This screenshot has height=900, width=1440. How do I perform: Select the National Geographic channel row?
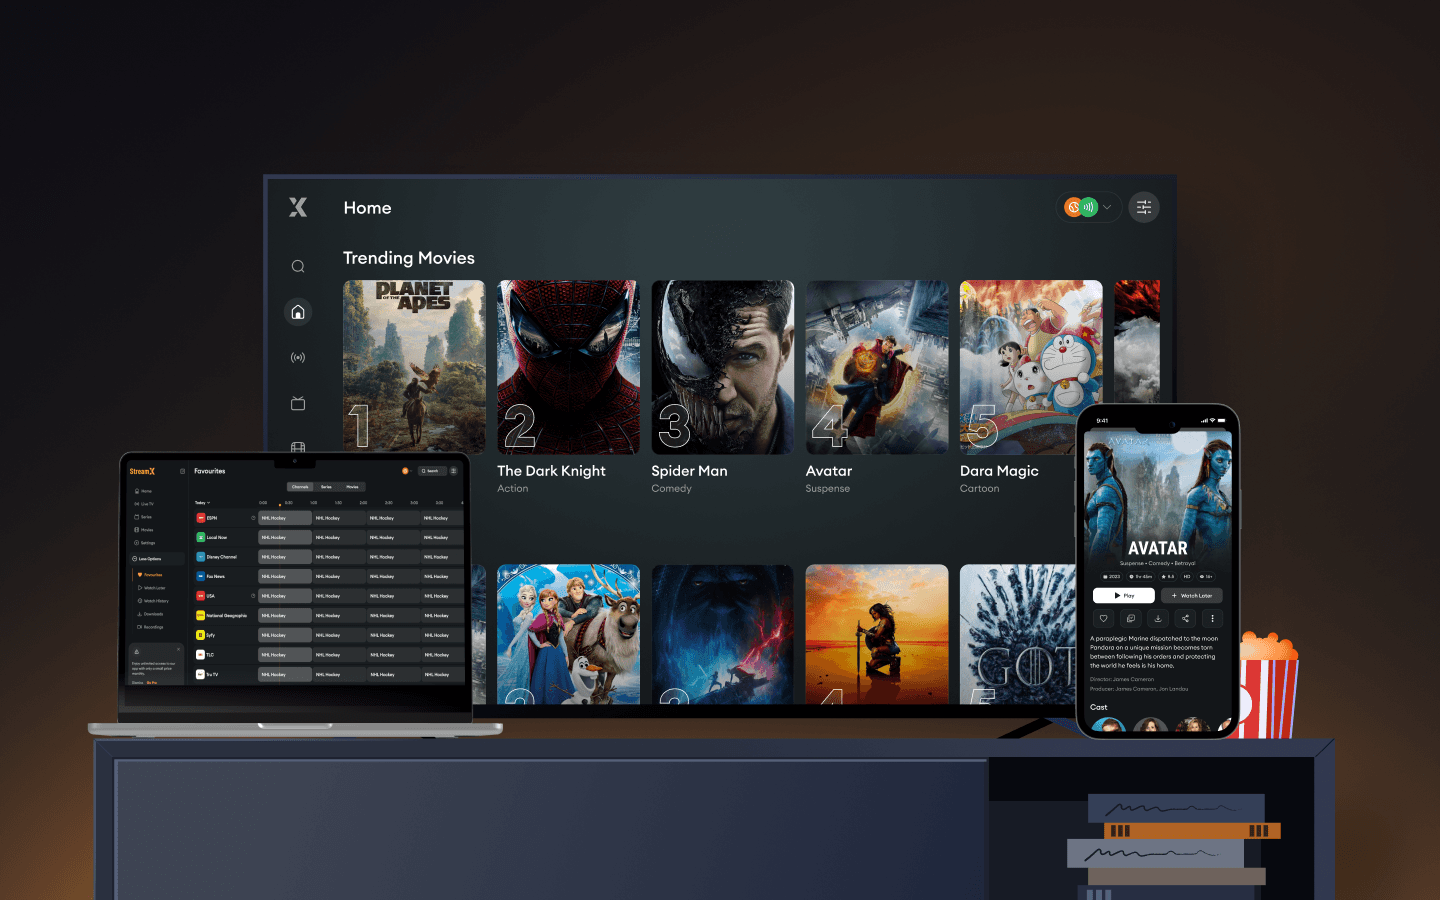[x=226, y=615]
